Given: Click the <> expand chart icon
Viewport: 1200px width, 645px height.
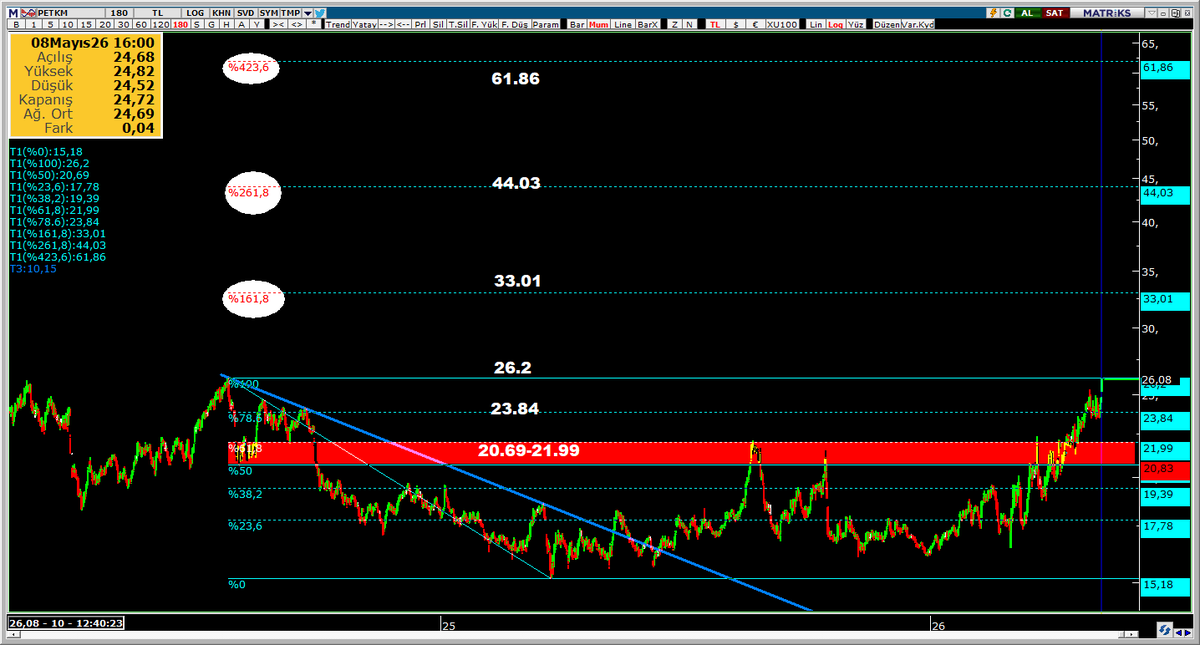Looking at the screenshot, I should [x=297, y=24].
